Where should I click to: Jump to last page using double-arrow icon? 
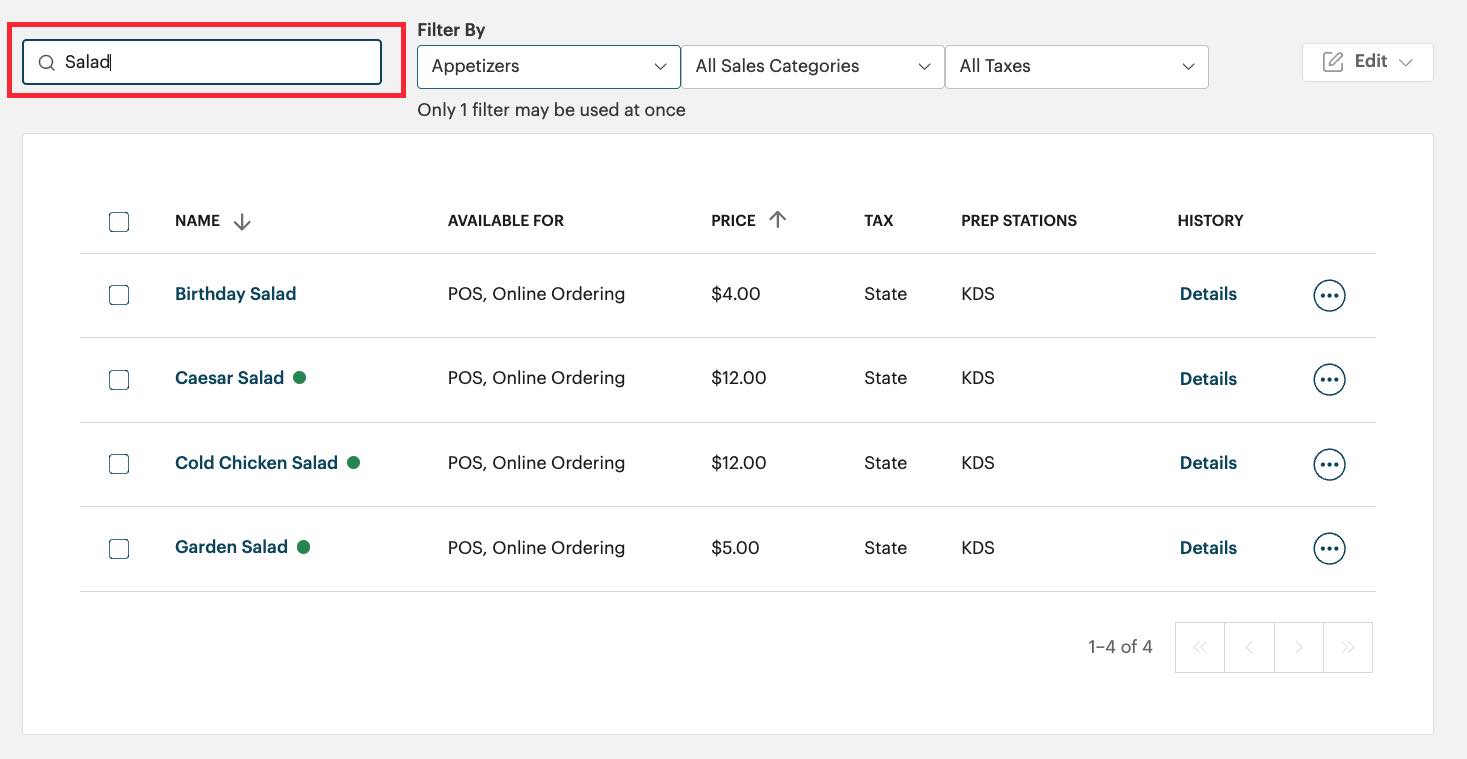[x=1348, y=647]
